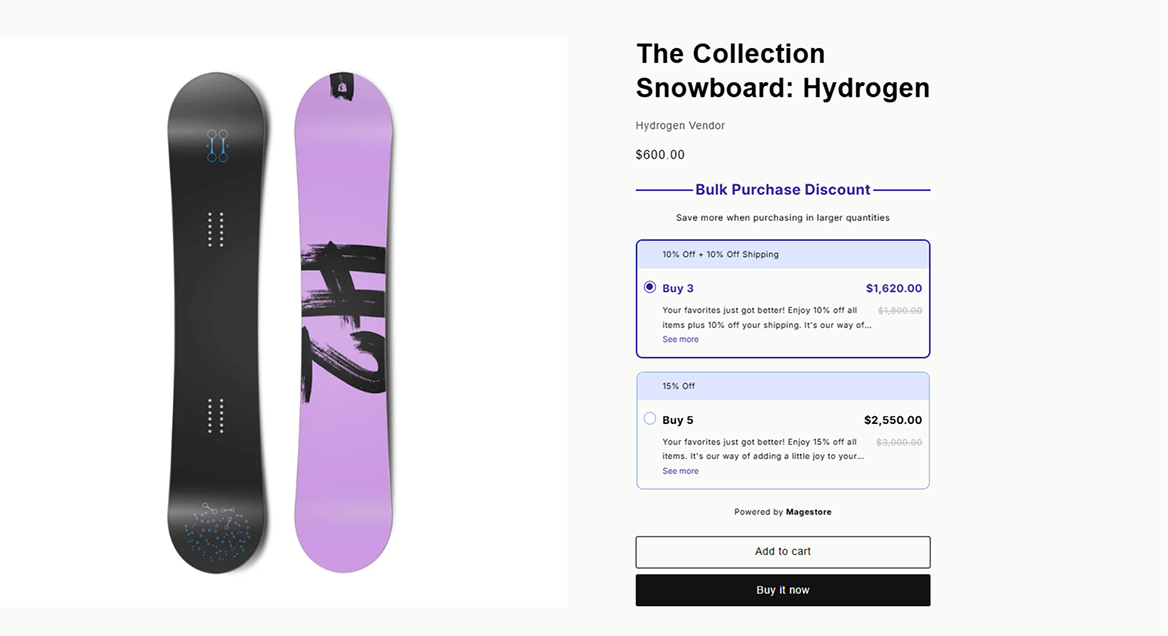Expand See more under Buy 3 offer
The height and width of the screenshot is (636, 1168).
point(680,340)
